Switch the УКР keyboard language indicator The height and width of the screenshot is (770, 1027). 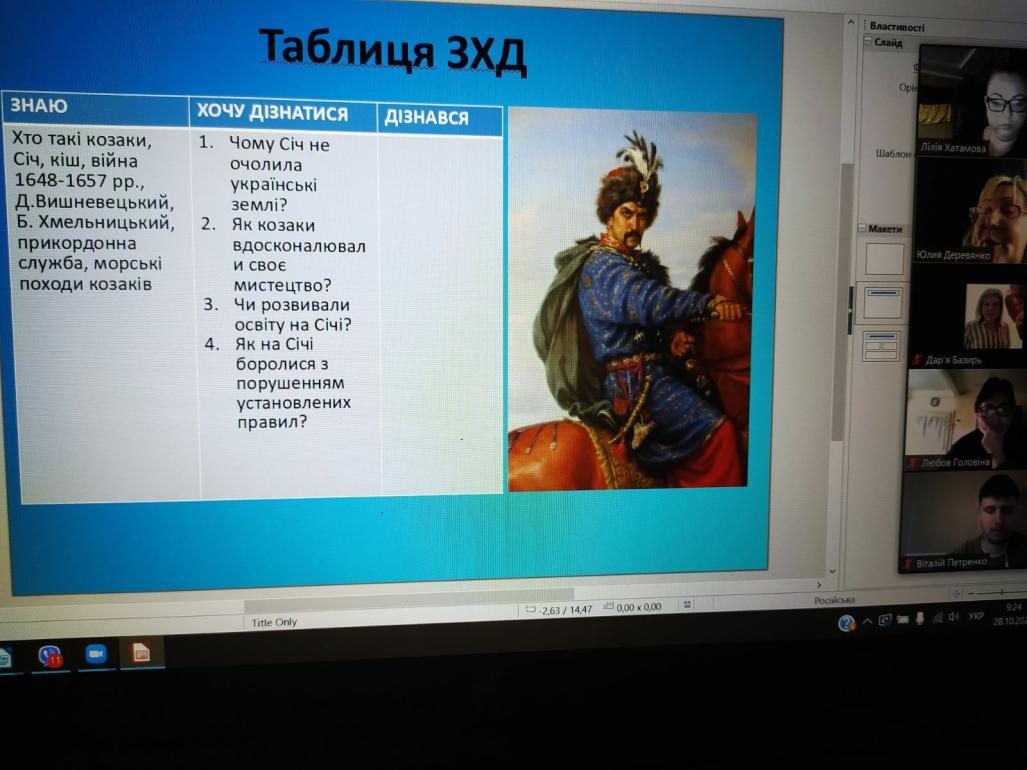(976, 616)
